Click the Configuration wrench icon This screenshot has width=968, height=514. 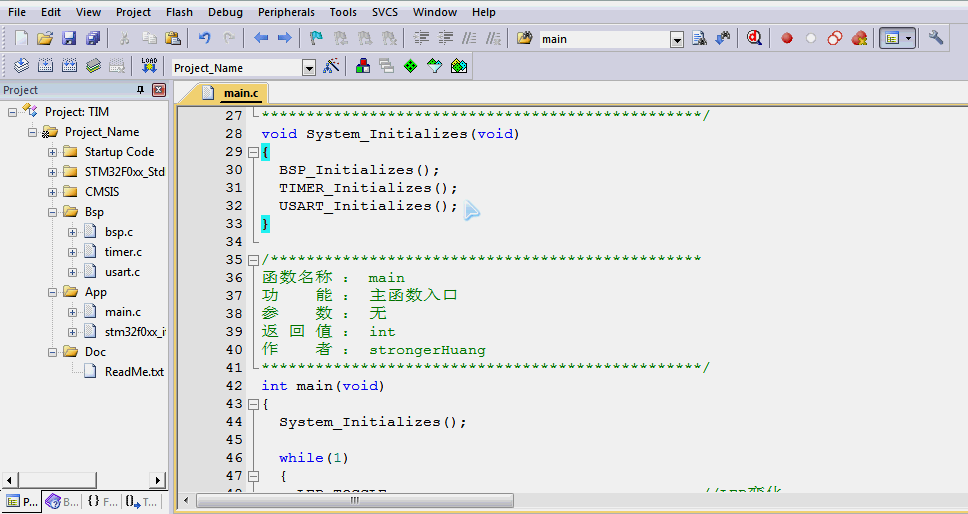point(936,38)
